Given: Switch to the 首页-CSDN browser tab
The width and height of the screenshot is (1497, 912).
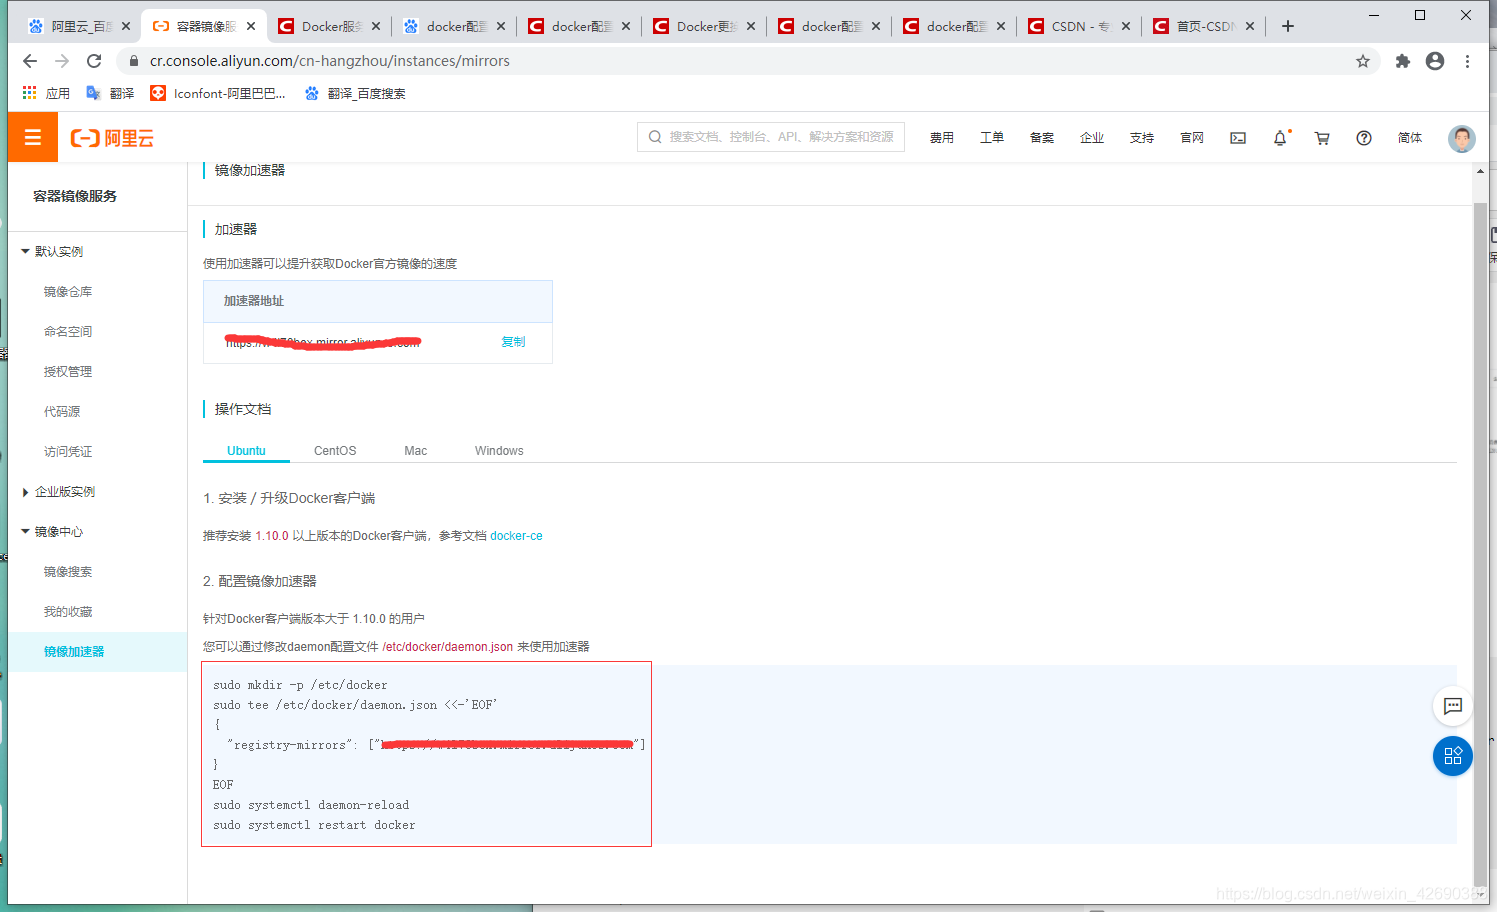Looking at the screenshot, I should pos(1204,26).
